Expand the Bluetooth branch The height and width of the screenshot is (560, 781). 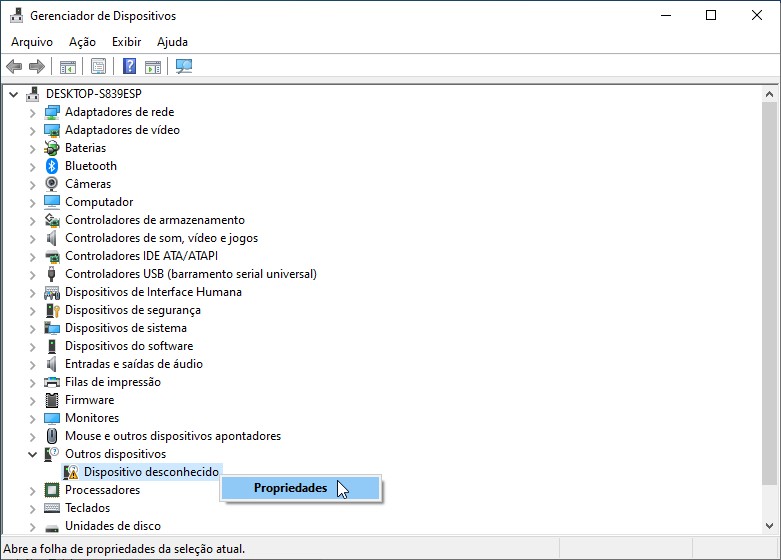pos(32,167)
